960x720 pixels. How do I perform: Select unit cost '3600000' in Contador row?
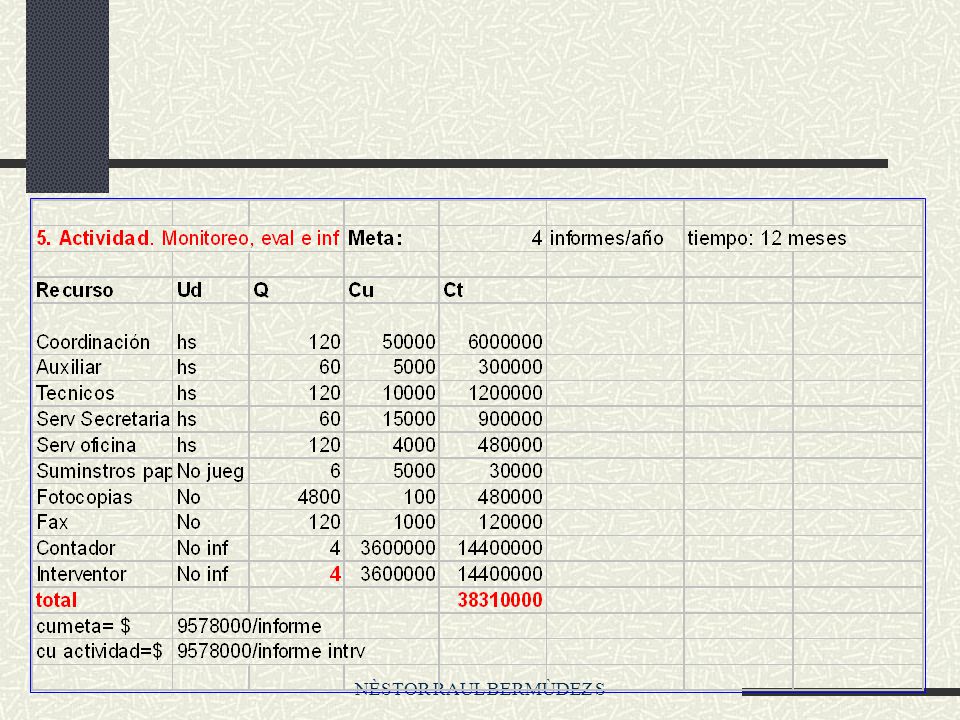click(398, 548)
